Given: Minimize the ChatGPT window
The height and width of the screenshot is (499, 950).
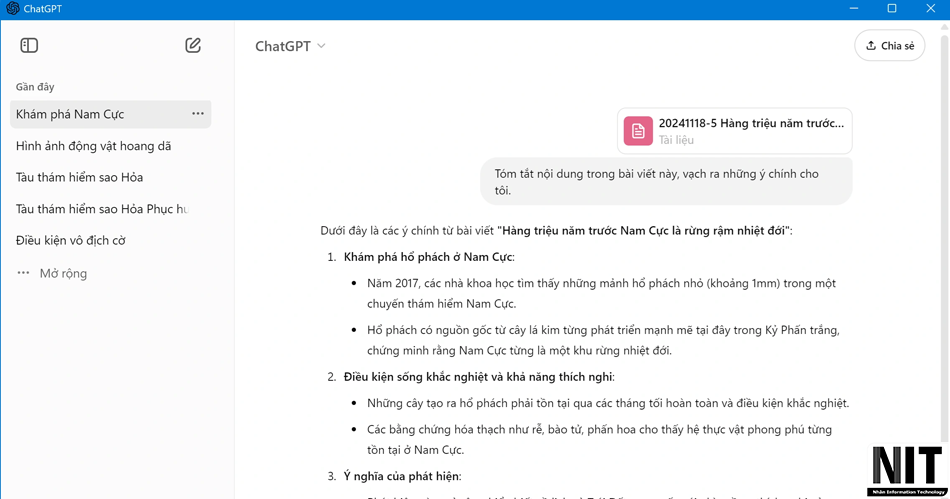Looking at the screenshot, I should pyautogui.click(x=854, y=8).
